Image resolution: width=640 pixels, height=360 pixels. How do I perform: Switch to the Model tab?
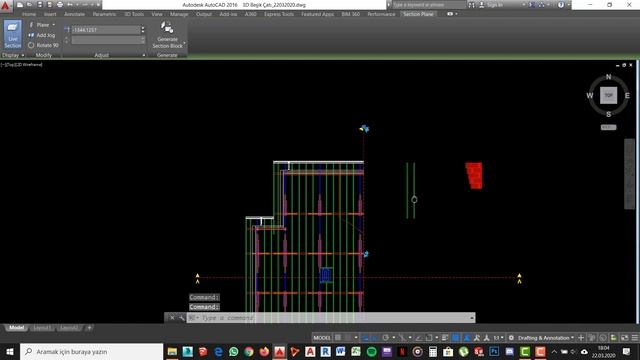[16, 328]
